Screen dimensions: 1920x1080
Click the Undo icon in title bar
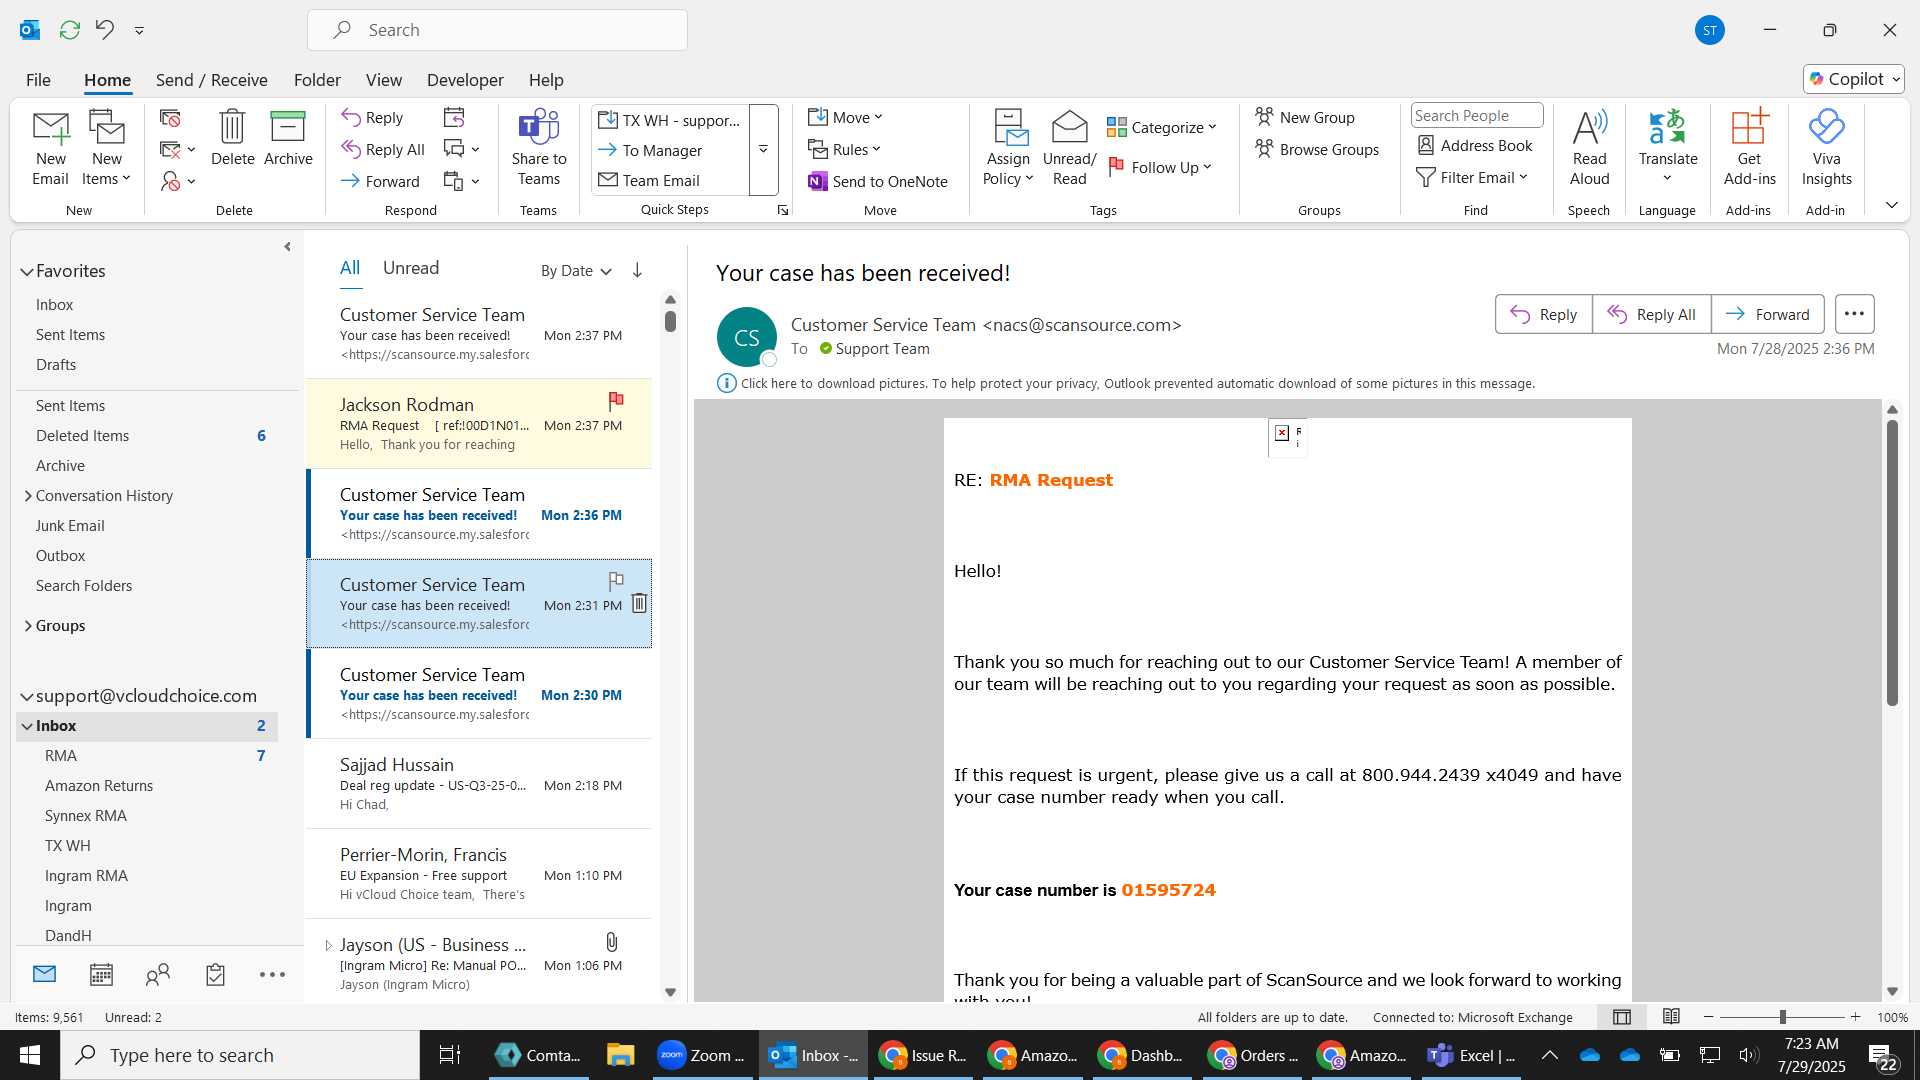104,30
